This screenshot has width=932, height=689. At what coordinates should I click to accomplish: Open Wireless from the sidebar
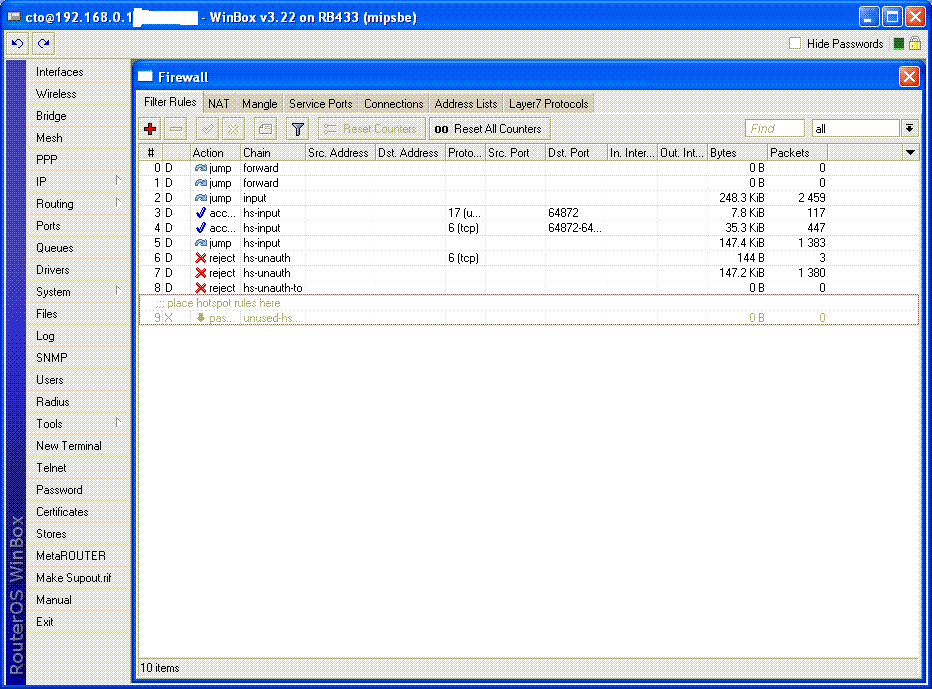56,94
